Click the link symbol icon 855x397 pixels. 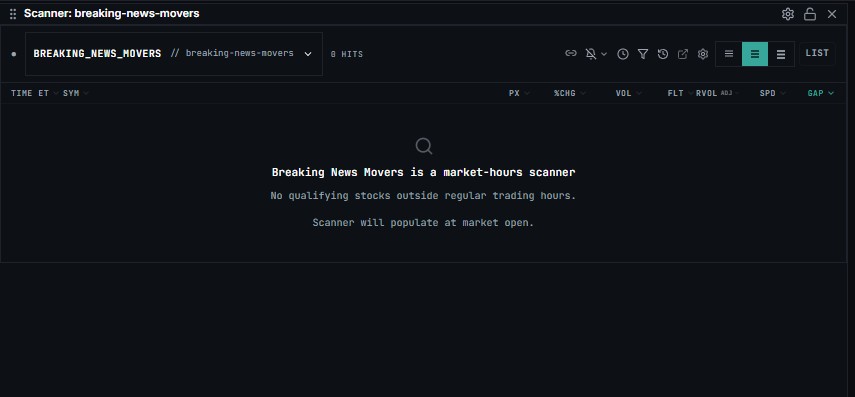tap(571, 53)
